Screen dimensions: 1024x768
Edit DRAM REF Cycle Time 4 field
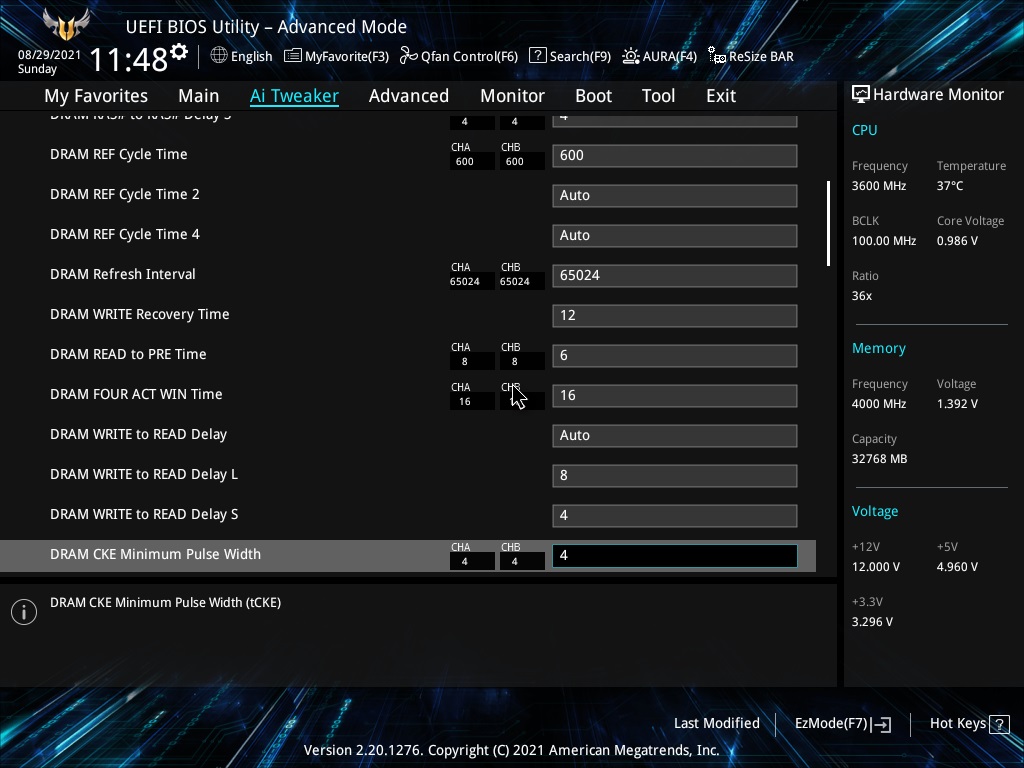(x=675, y=235)
